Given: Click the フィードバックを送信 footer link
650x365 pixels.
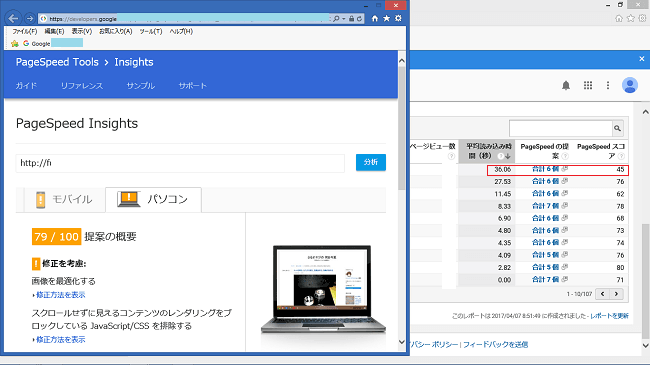Looking at the screenshot, I should click(x=495, y=345).
